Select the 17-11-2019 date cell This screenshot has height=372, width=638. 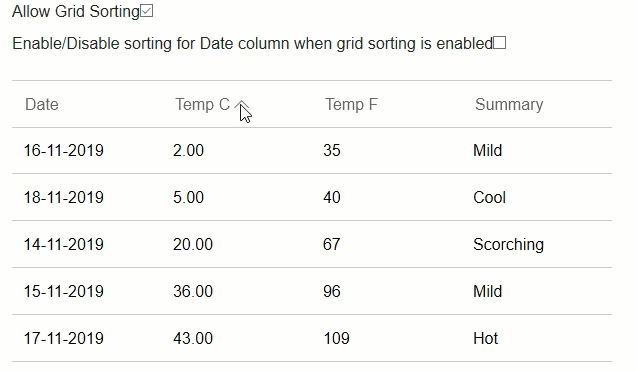63,339
